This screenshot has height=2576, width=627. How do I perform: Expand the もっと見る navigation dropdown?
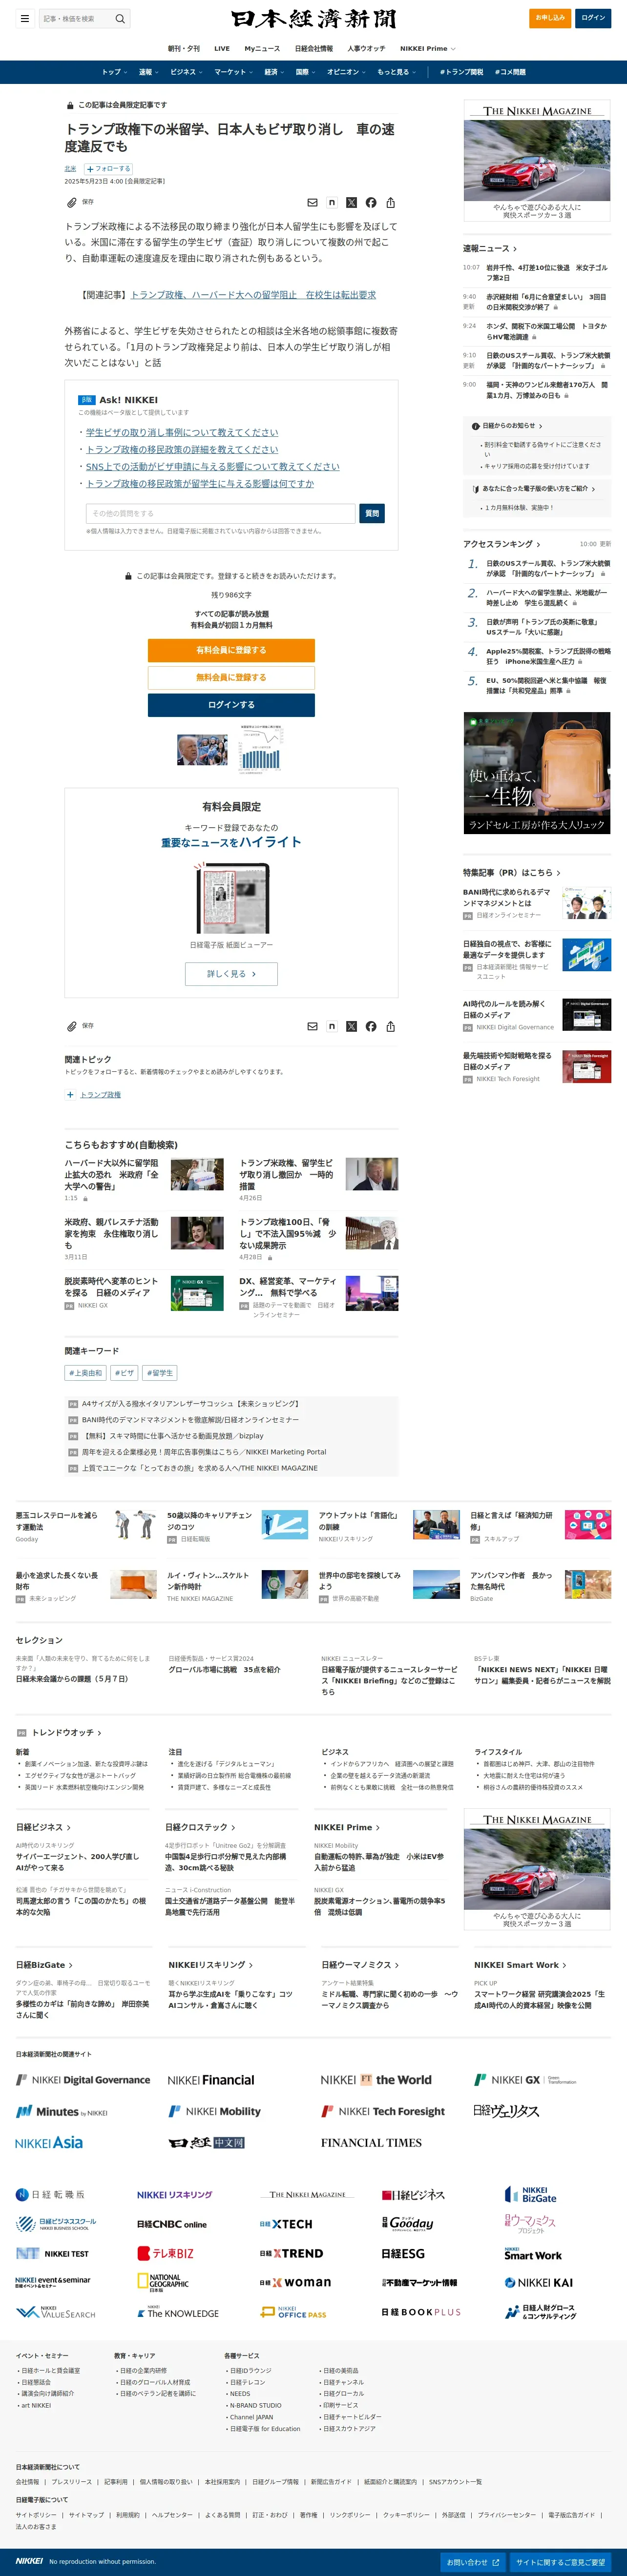(396, 72)
